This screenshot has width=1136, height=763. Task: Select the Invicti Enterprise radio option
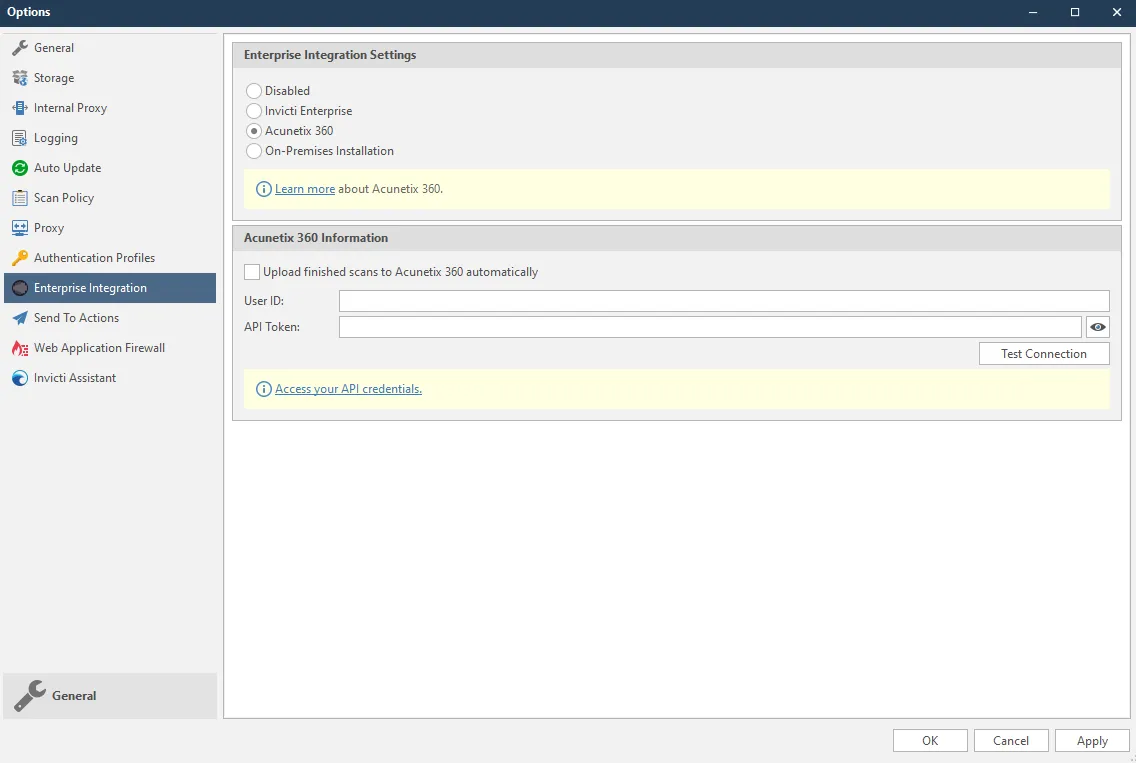254,111
